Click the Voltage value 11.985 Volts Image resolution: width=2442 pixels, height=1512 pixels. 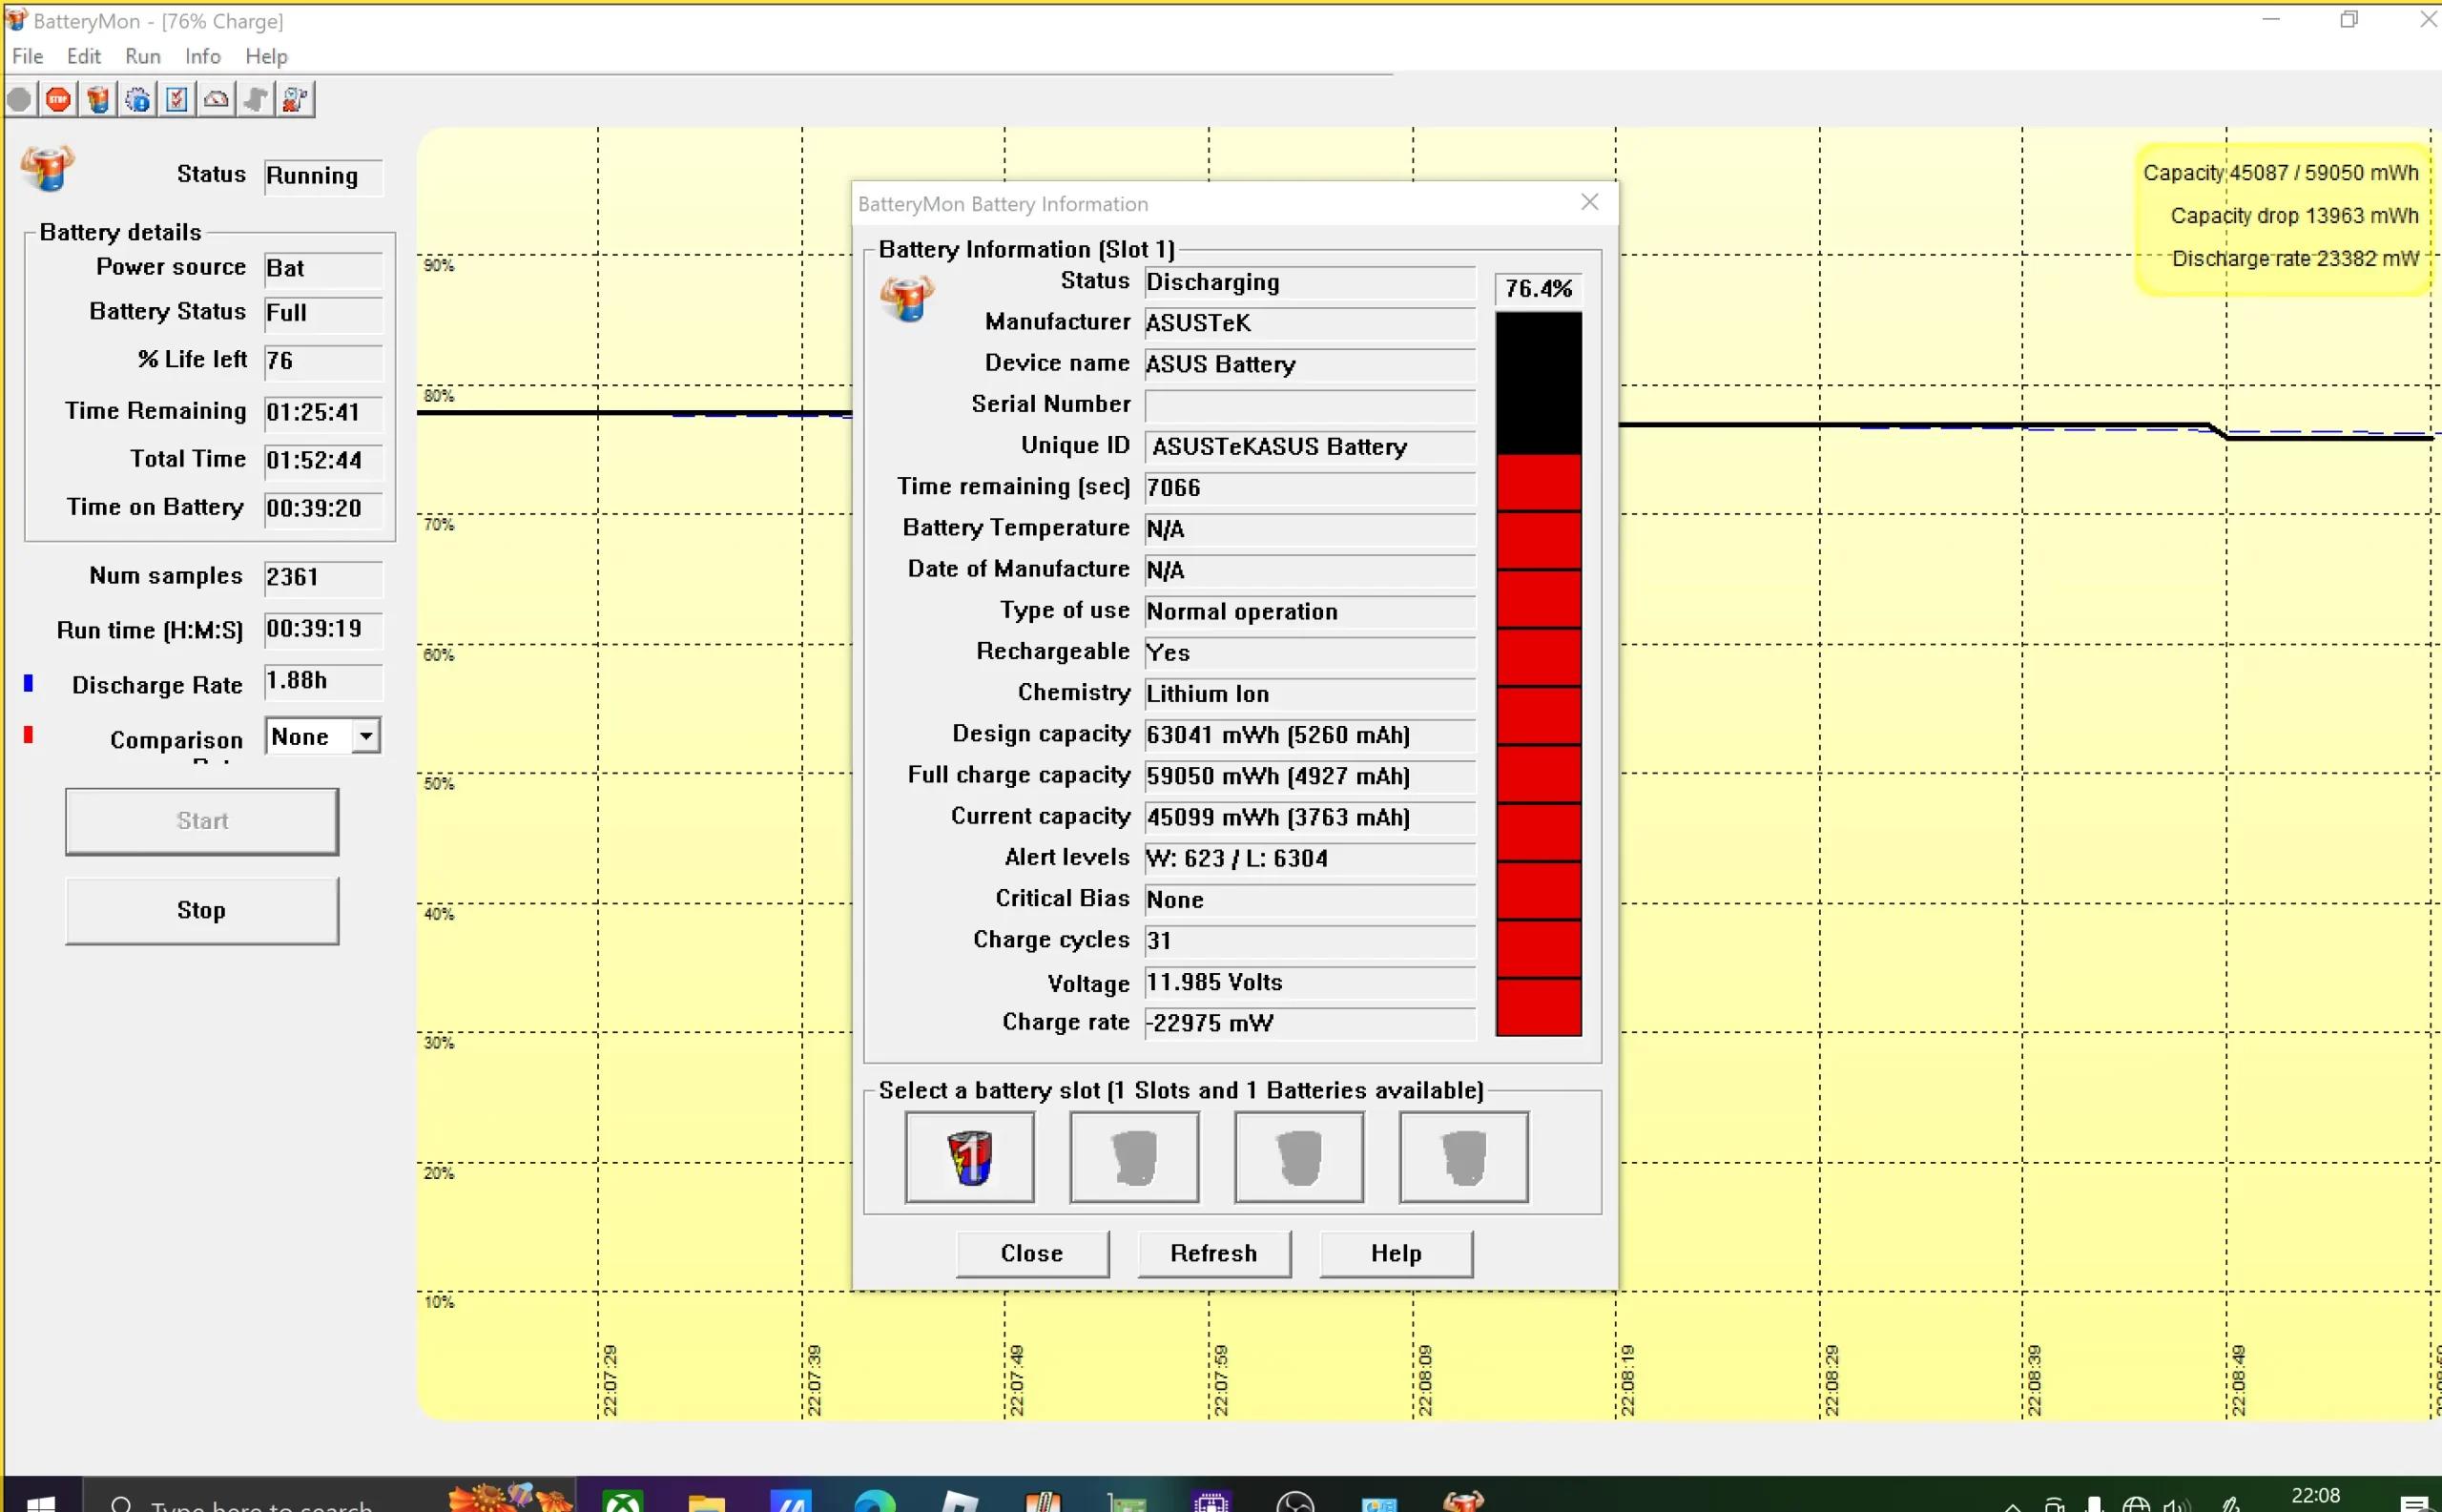pos(1310,982)
